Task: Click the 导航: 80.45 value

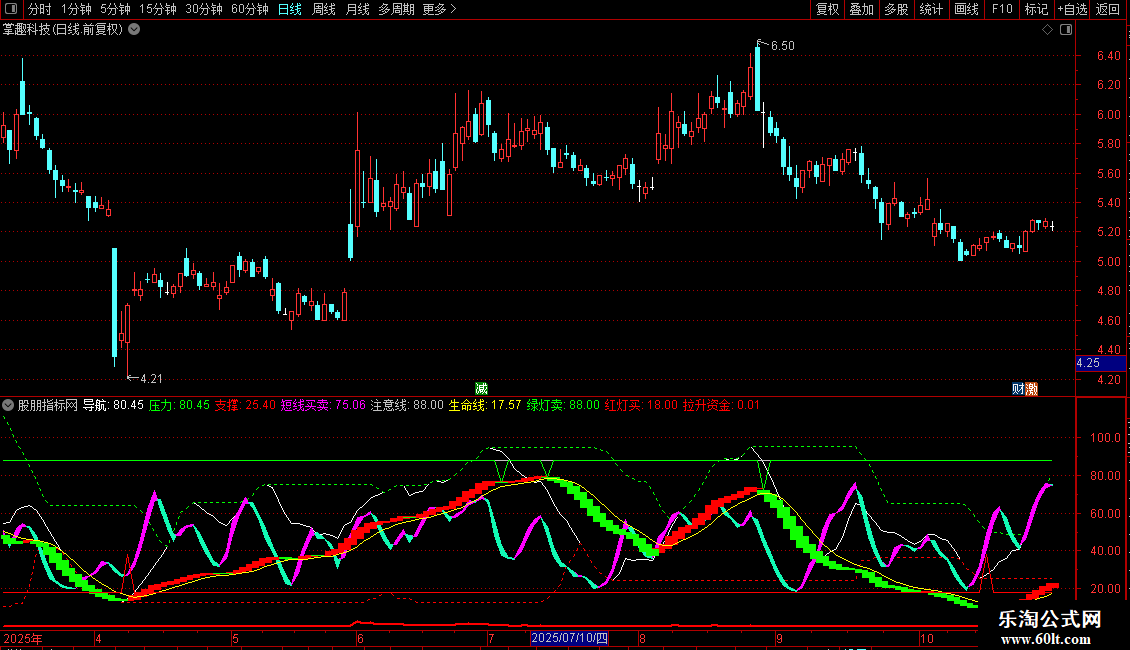Action: tap(113, 405)
